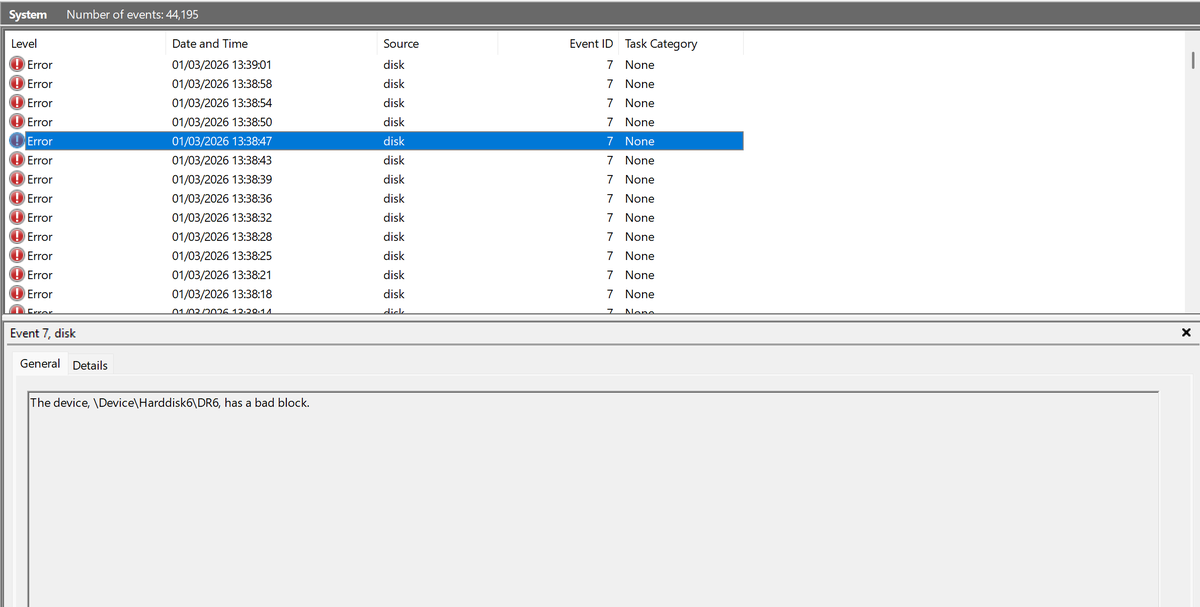Viewport: 1200px width, 607px height.
Task: Click the System log title
Action: tap(28, 14)
